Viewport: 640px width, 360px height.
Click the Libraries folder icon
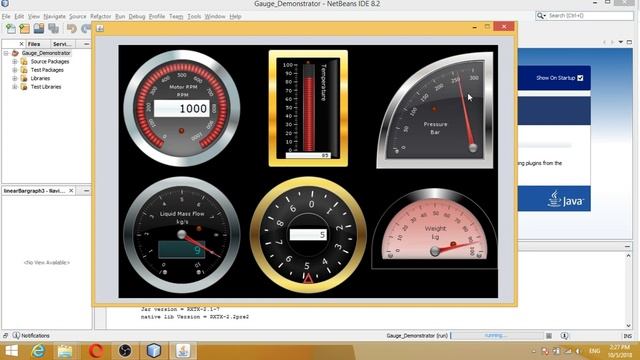point(24,78)
